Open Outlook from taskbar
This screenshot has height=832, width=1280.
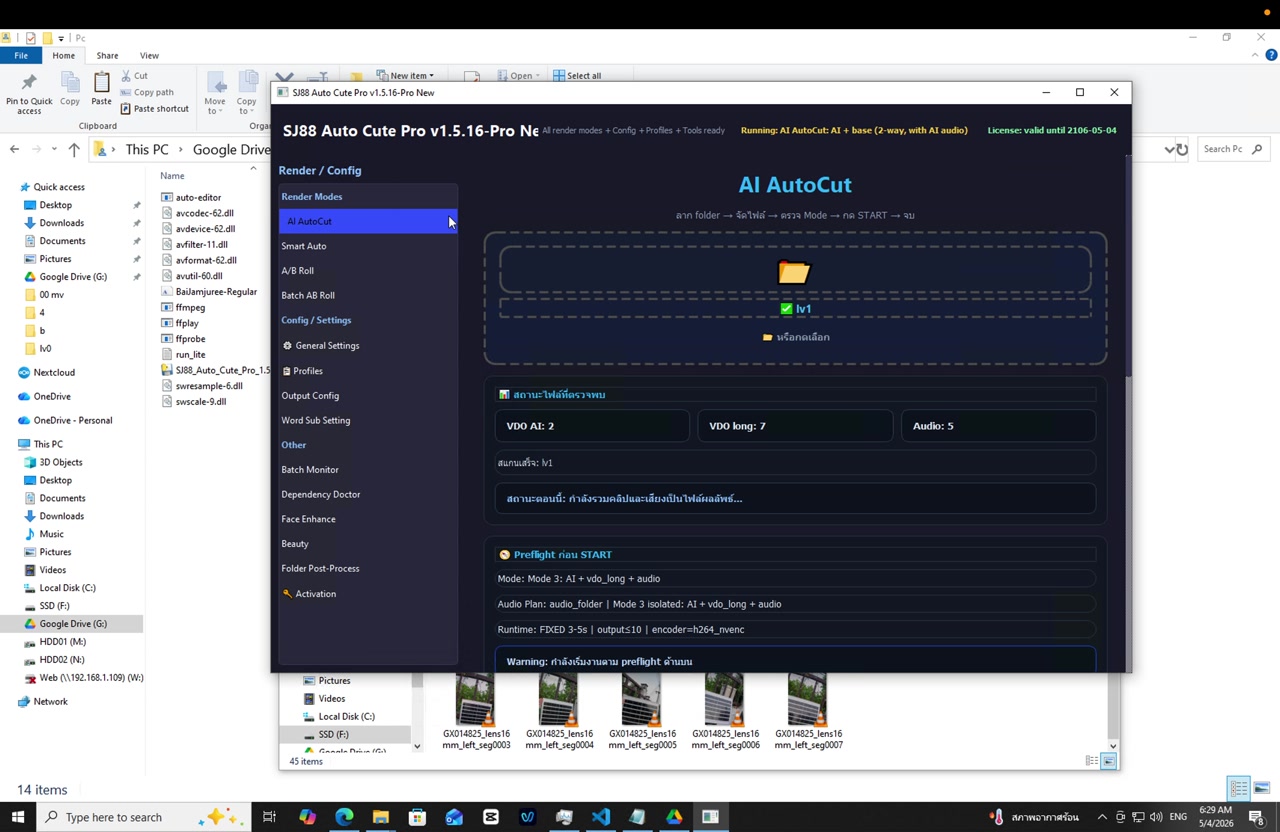pos(454,817)
